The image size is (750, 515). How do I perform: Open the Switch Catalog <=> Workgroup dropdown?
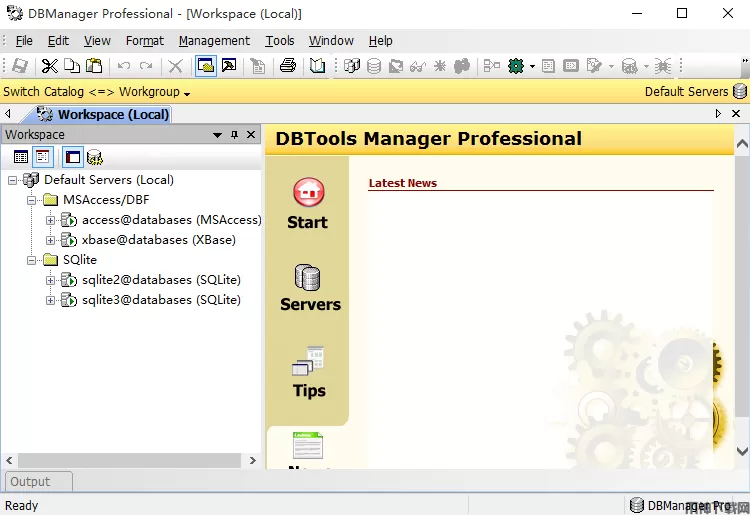[97, 92]
